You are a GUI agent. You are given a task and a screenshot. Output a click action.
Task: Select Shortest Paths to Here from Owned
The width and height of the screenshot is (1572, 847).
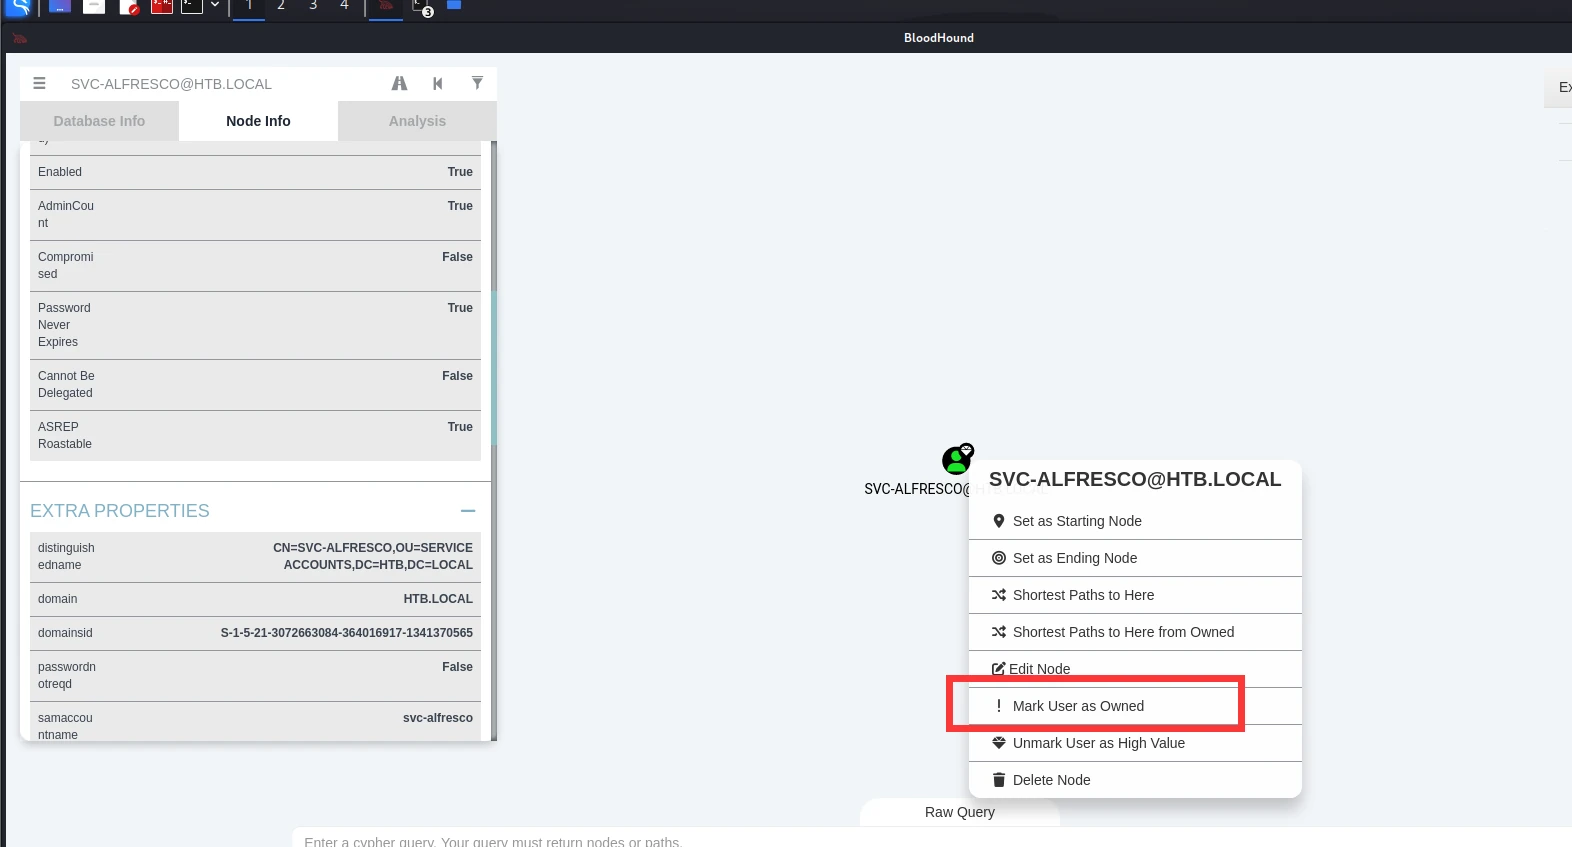1135,632
